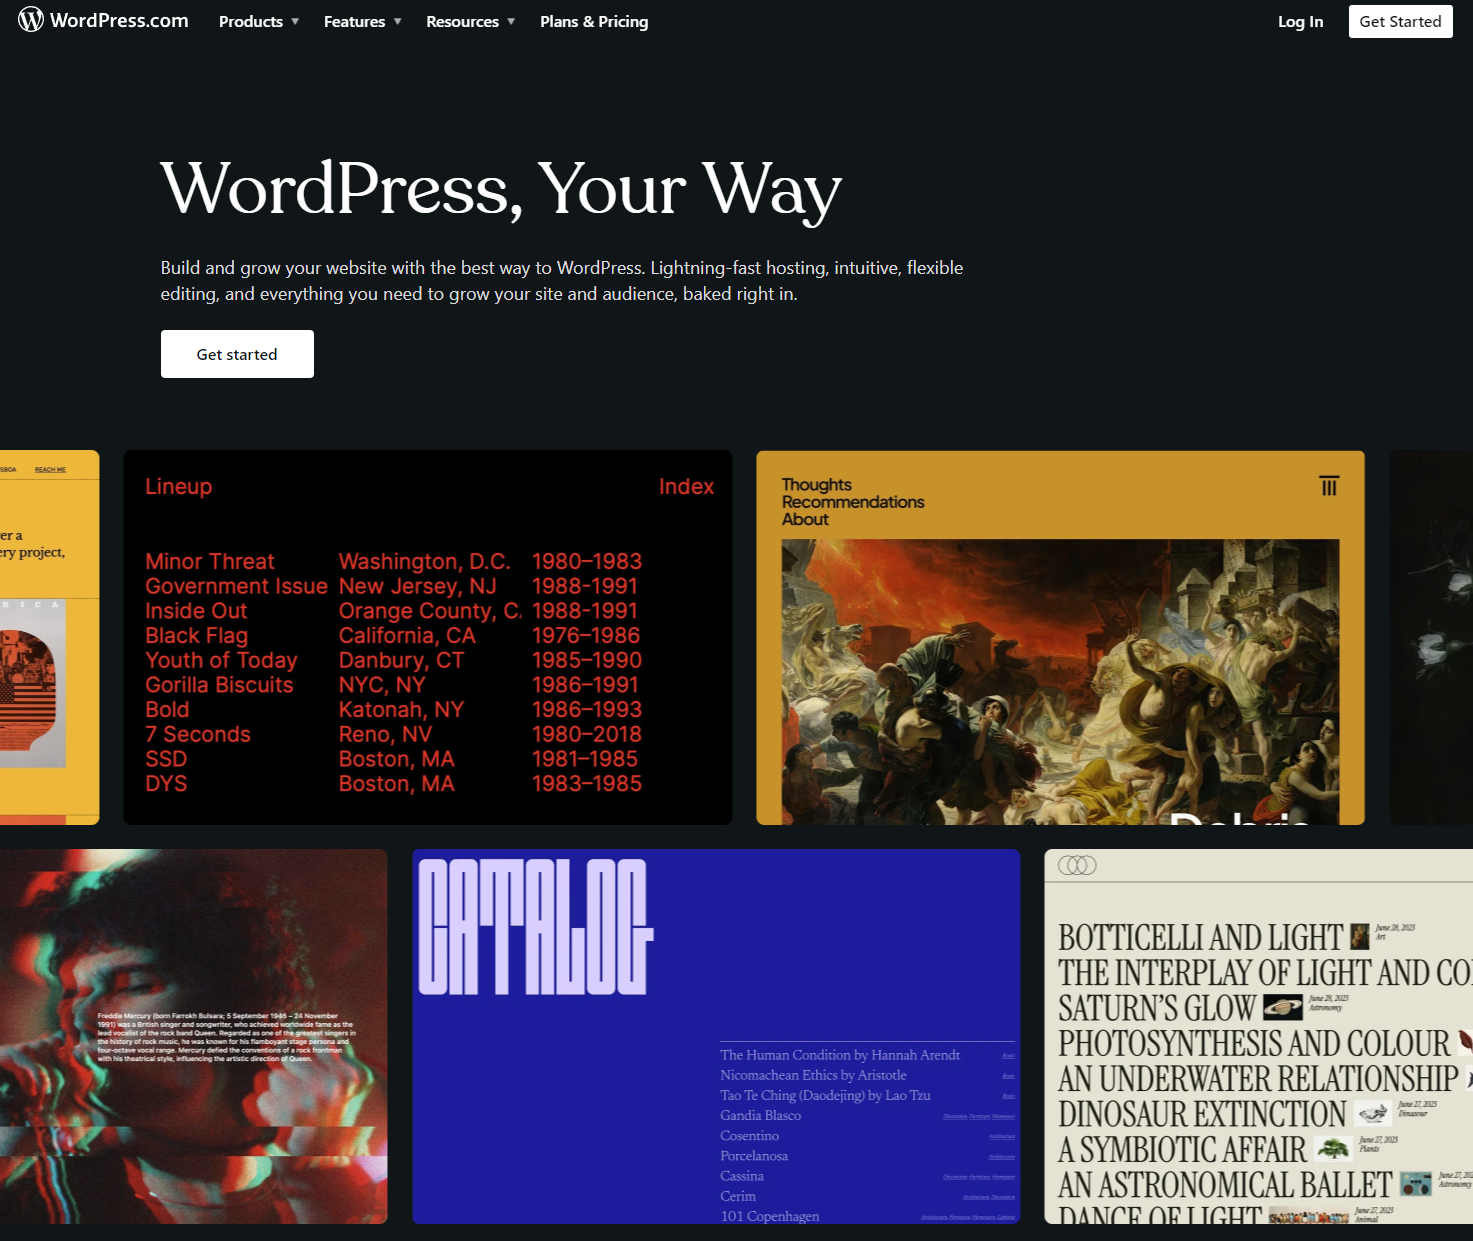This screenshot has height=1241, width=1473.
Task: Click the Index link in Lineup theme
Action: pos(686,486)
